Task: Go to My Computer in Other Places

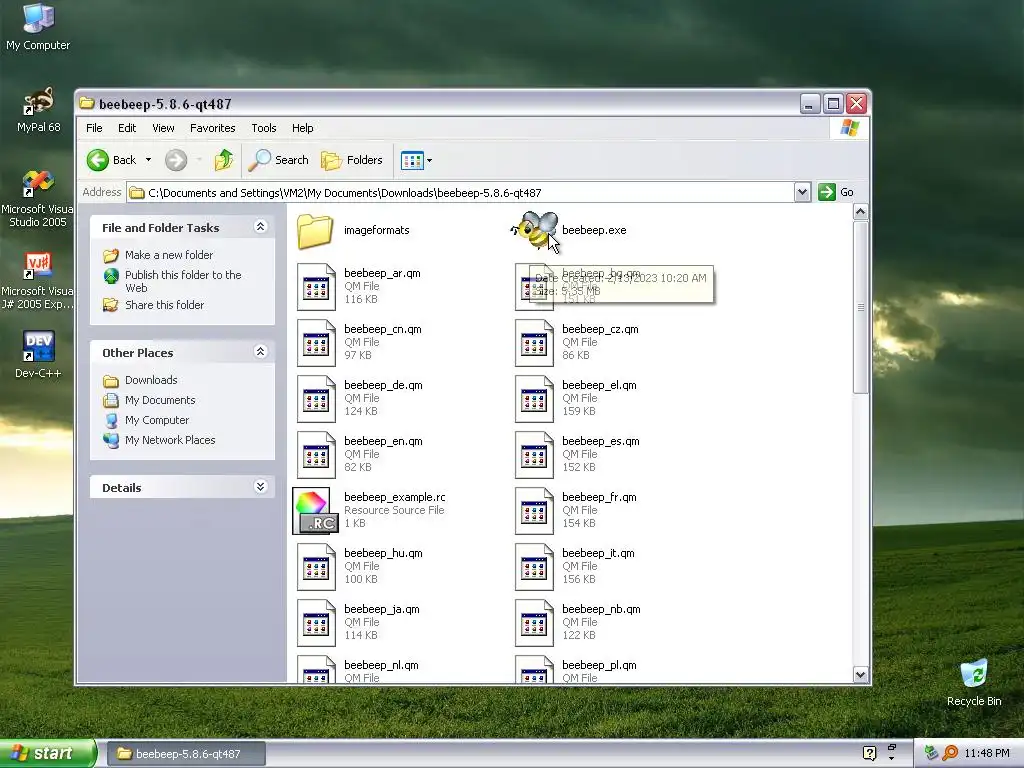Action: (x=157, y=420)
